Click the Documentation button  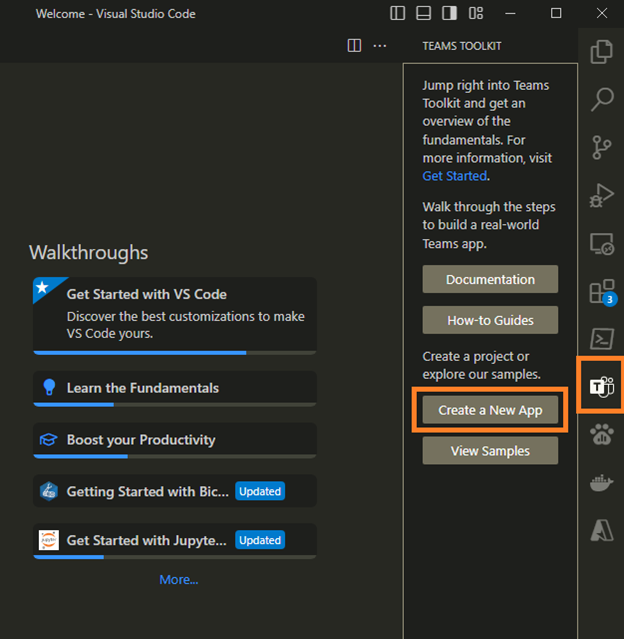490,279
